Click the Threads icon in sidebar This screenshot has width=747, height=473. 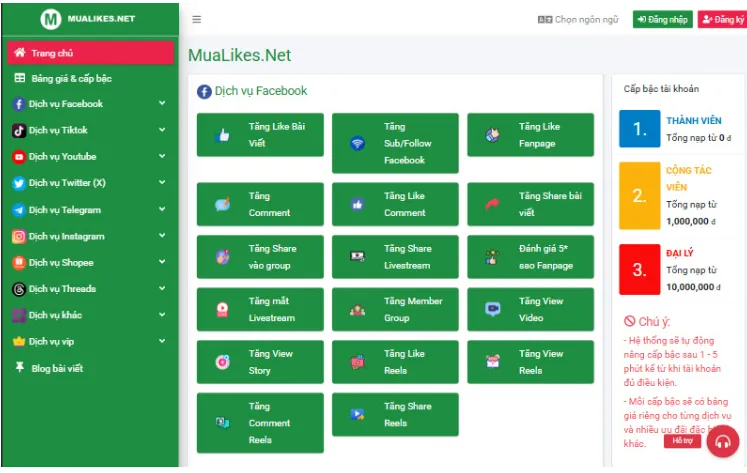(x=19, y=289)
